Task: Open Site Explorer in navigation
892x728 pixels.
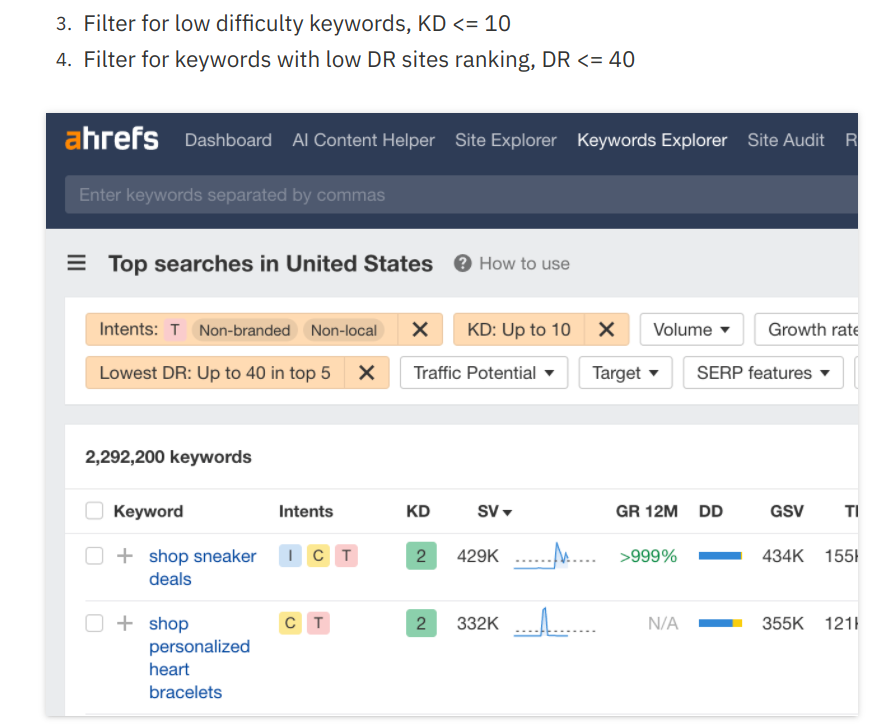Action: [x=506, y=140]
